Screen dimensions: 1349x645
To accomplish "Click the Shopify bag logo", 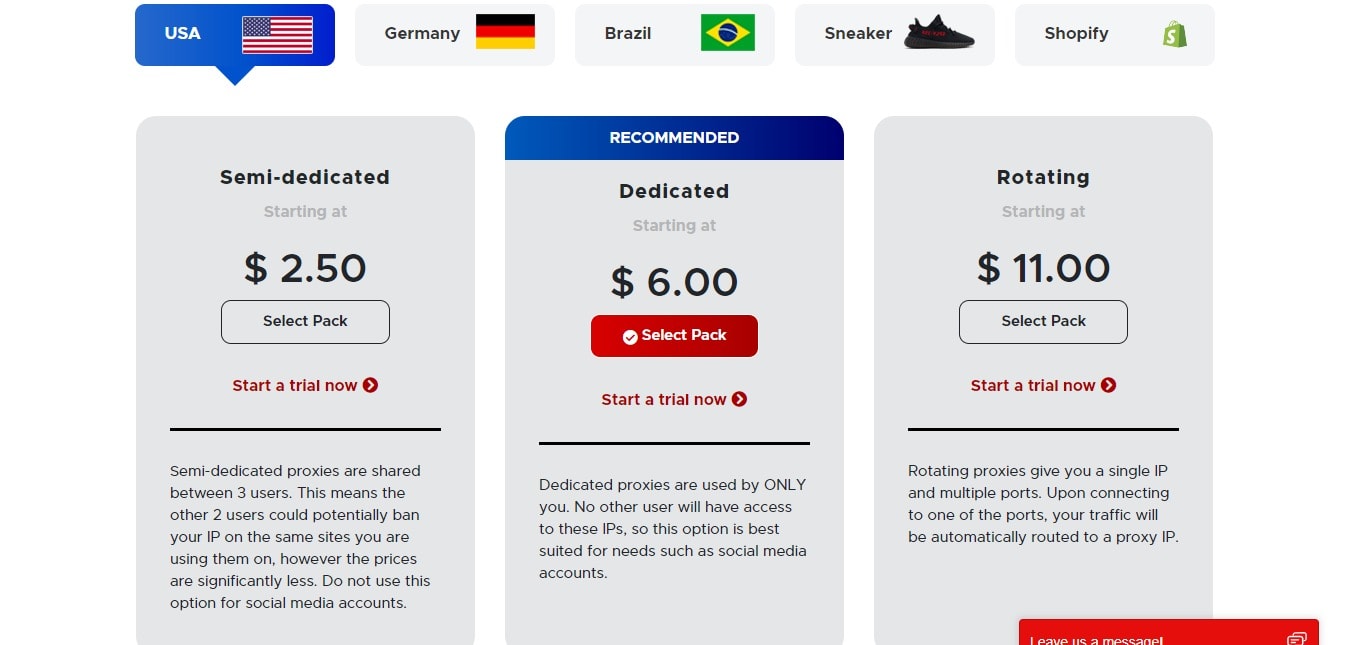I will tap(1175, 34).
